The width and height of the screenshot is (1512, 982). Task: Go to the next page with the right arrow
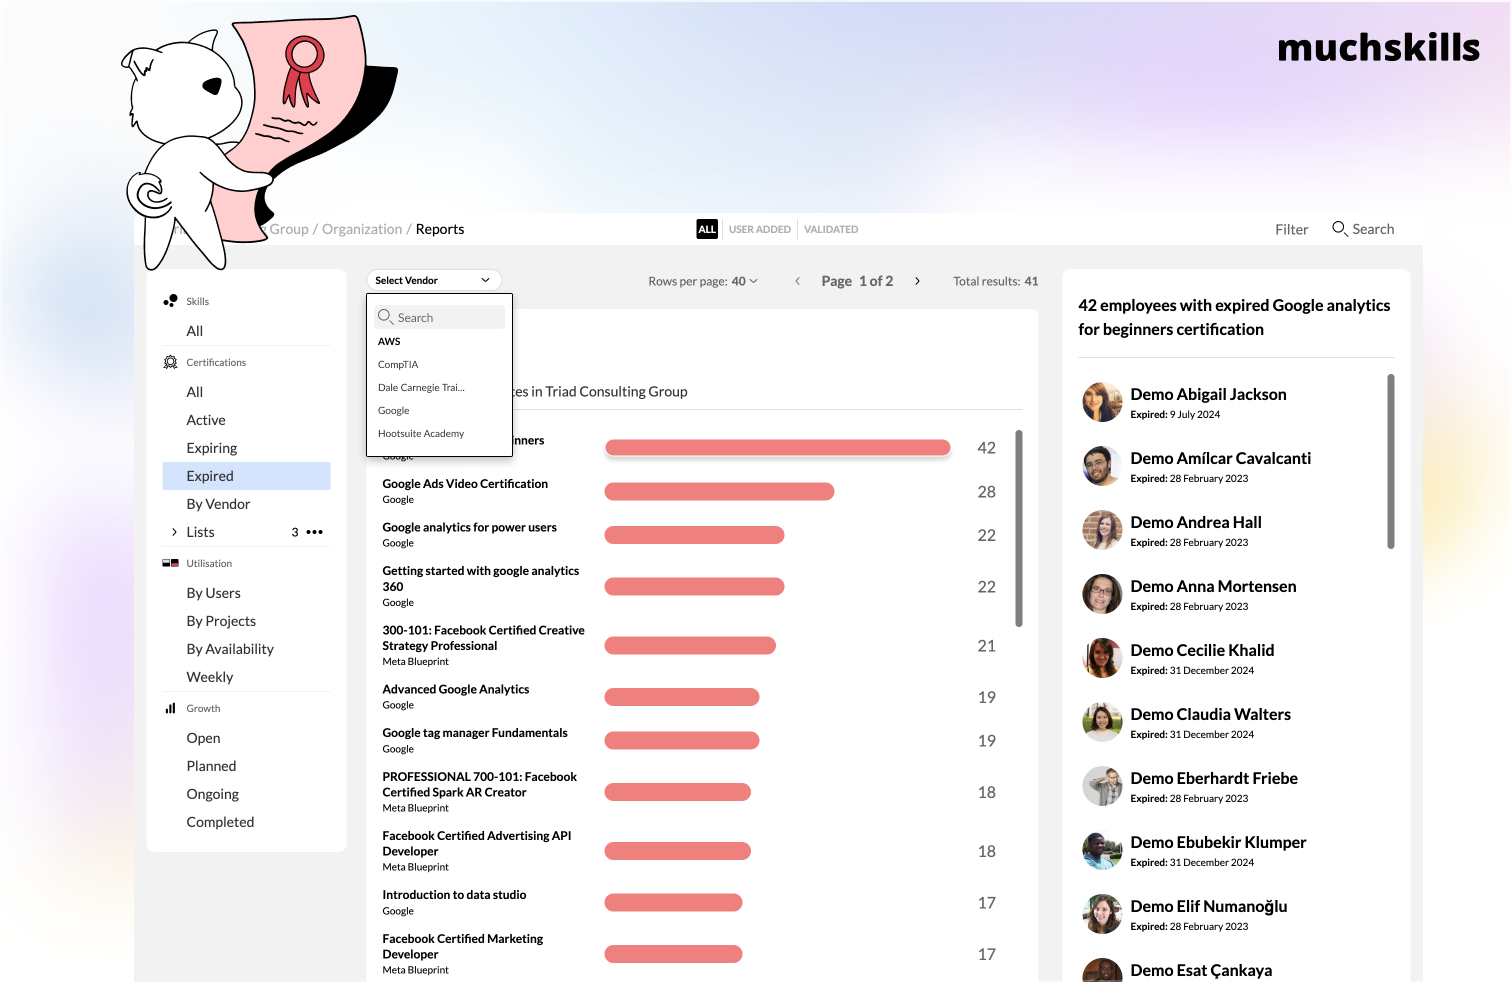pyautogui.click(x=917, y=281)
